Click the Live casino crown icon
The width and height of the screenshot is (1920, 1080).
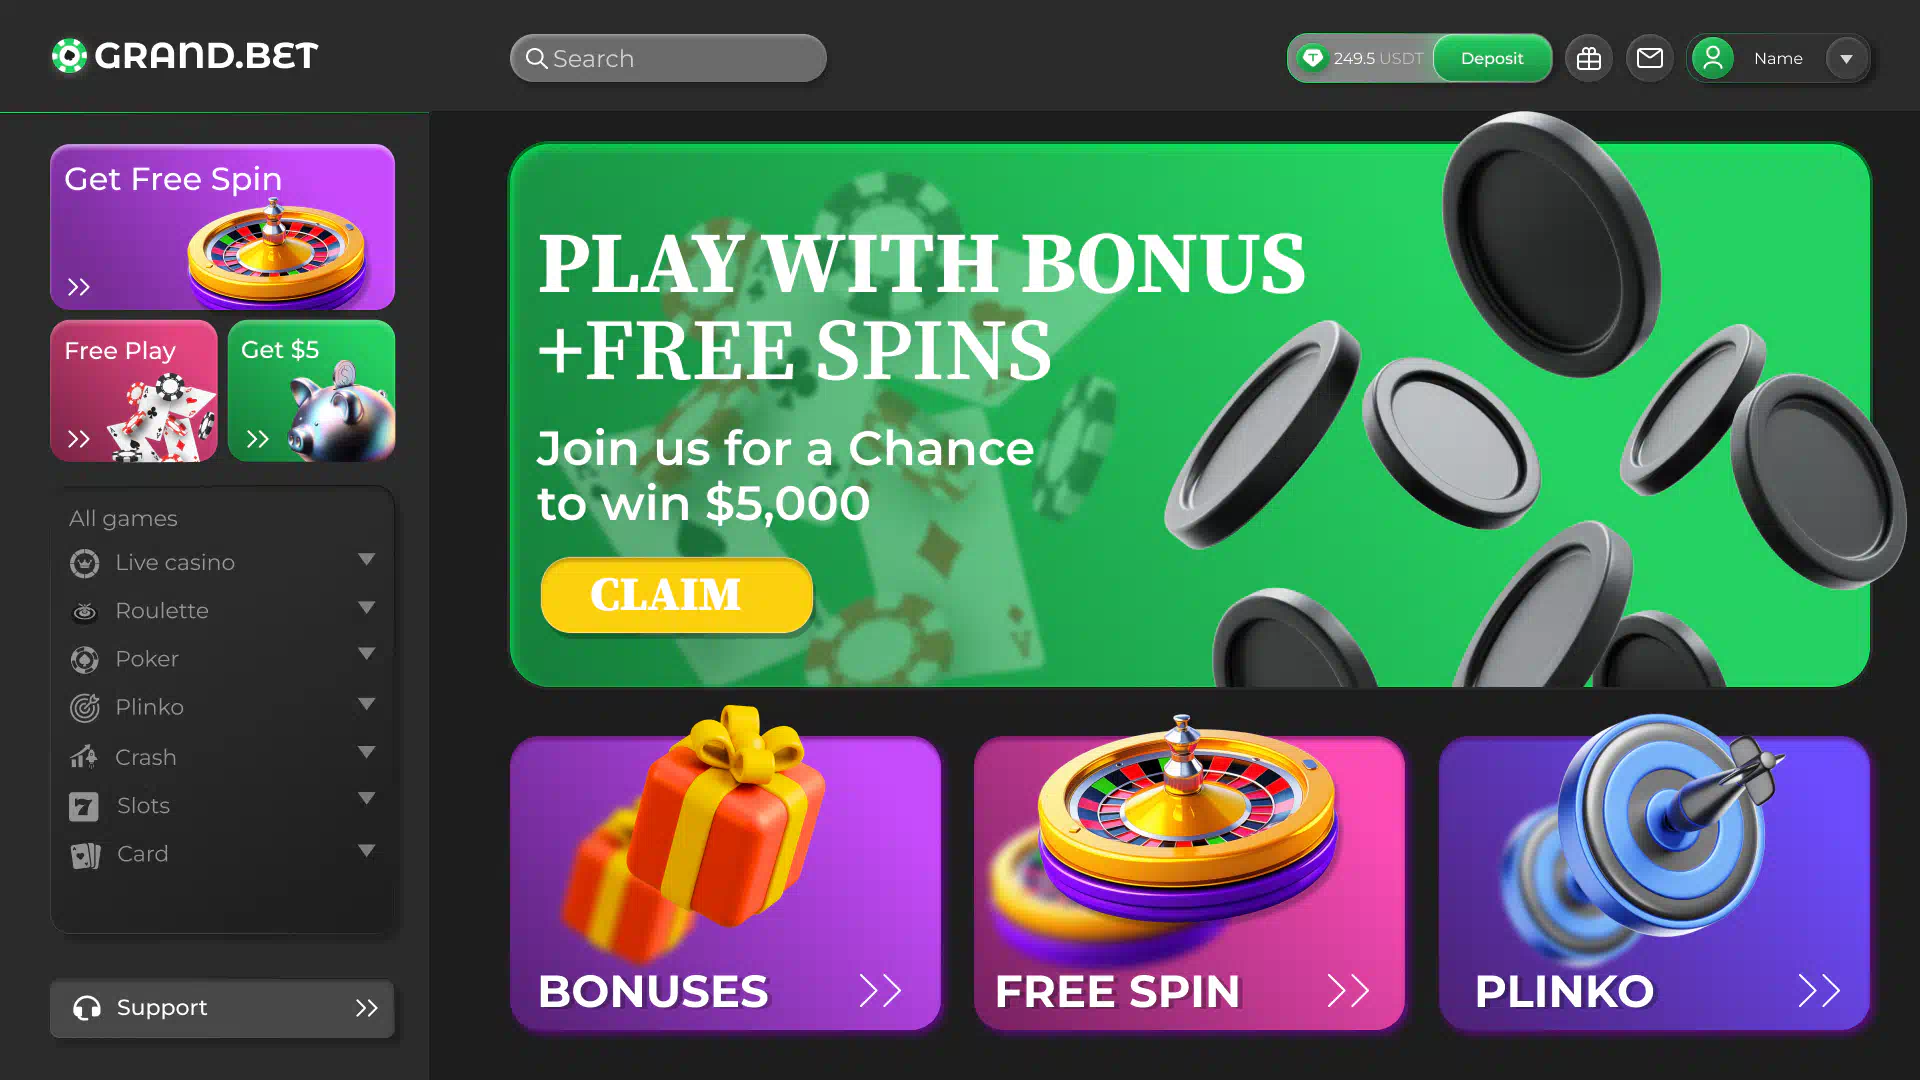[x=85, y=563]
